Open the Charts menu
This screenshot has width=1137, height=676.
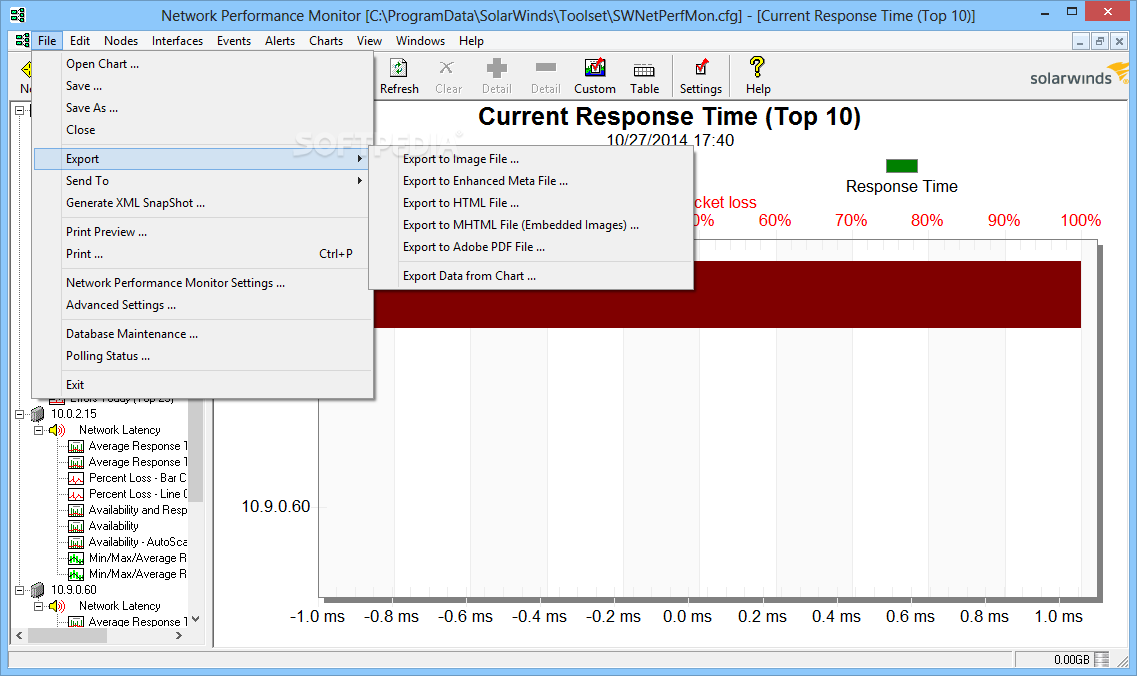326,41
